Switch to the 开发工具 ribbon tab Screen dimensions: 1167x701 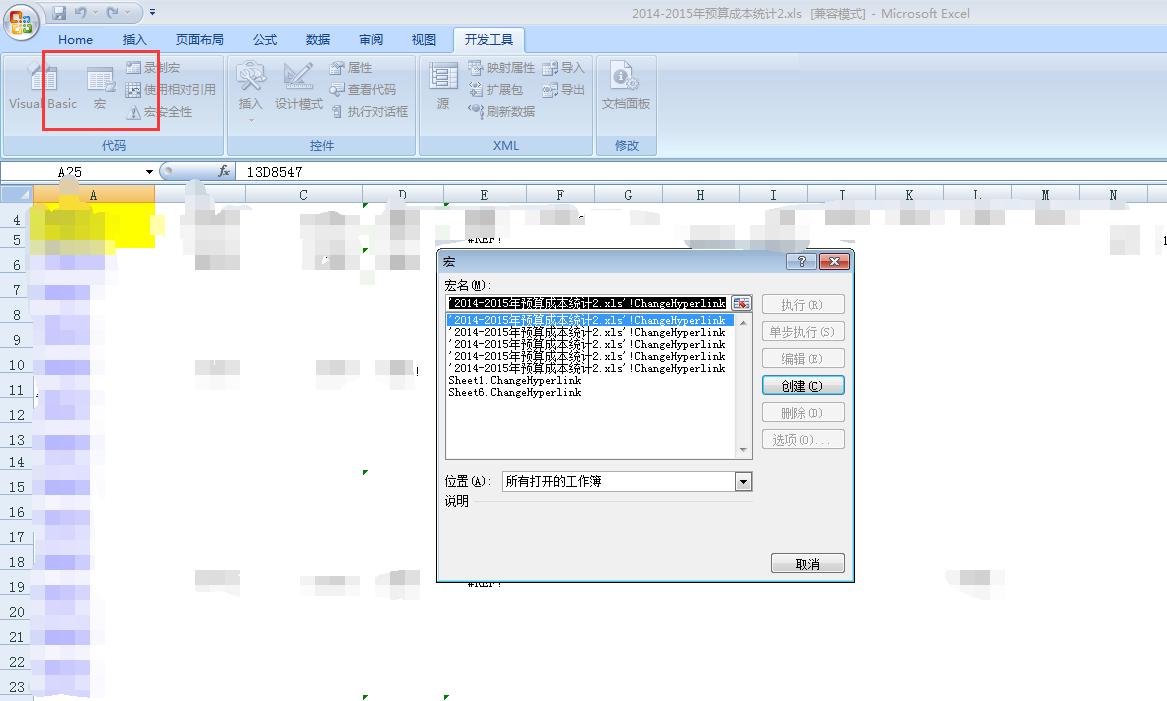pyautogui.click(x=488, y=40)
